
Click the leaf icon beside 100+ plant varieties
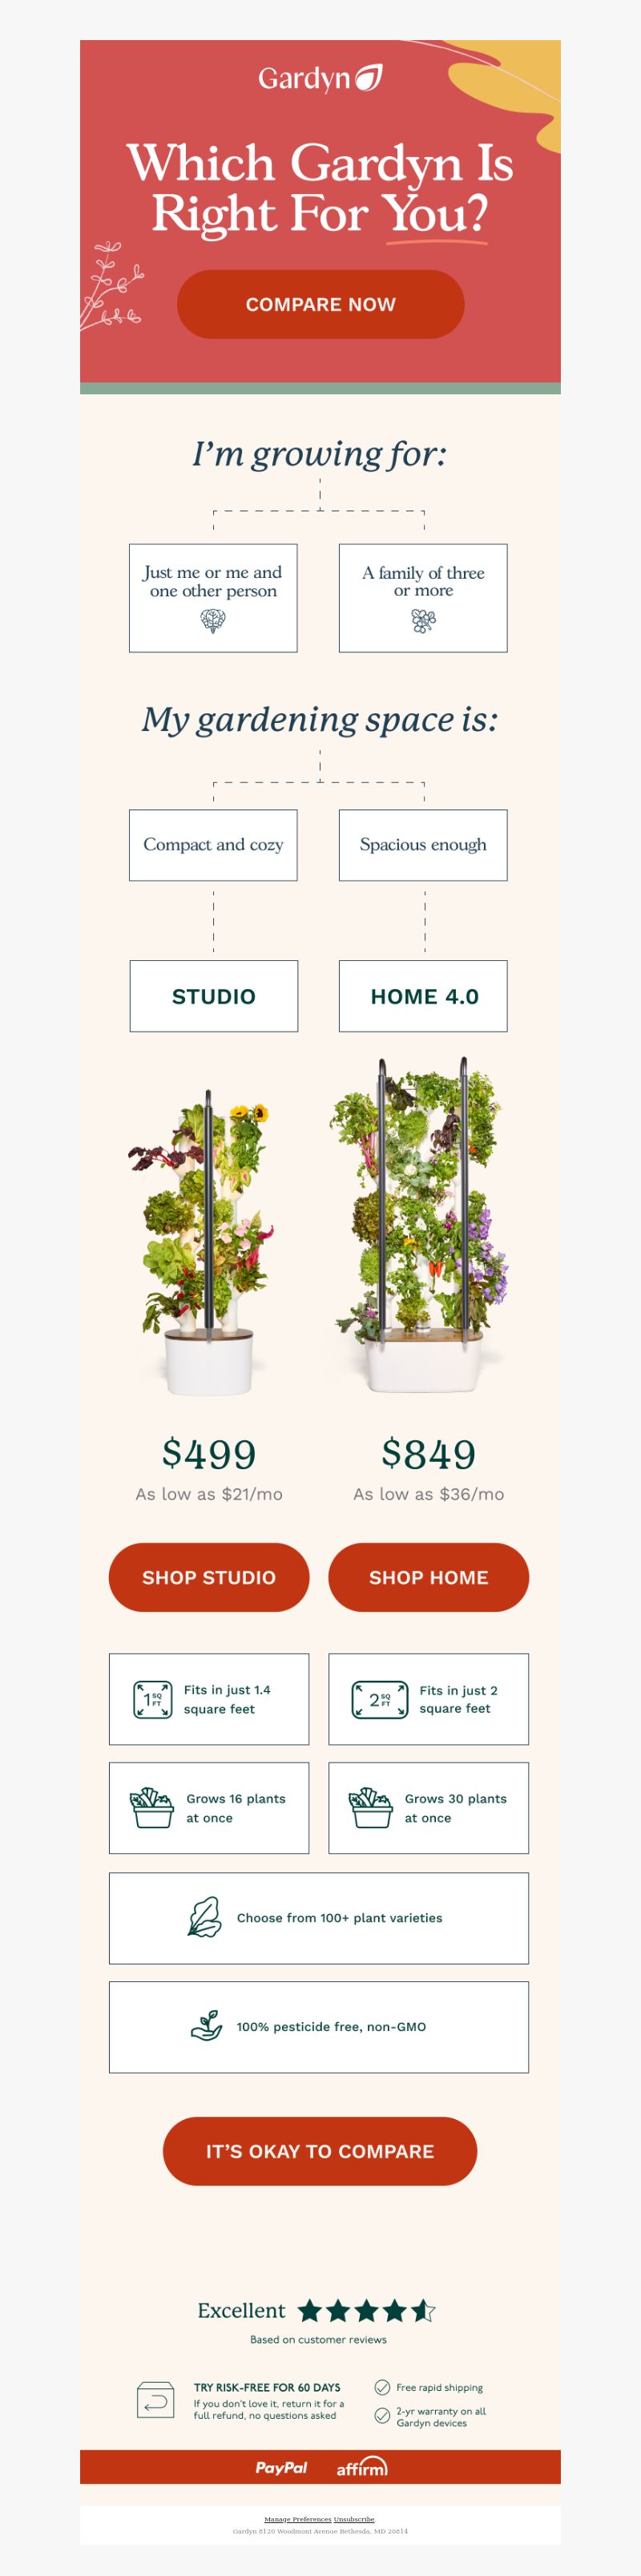204,1917
